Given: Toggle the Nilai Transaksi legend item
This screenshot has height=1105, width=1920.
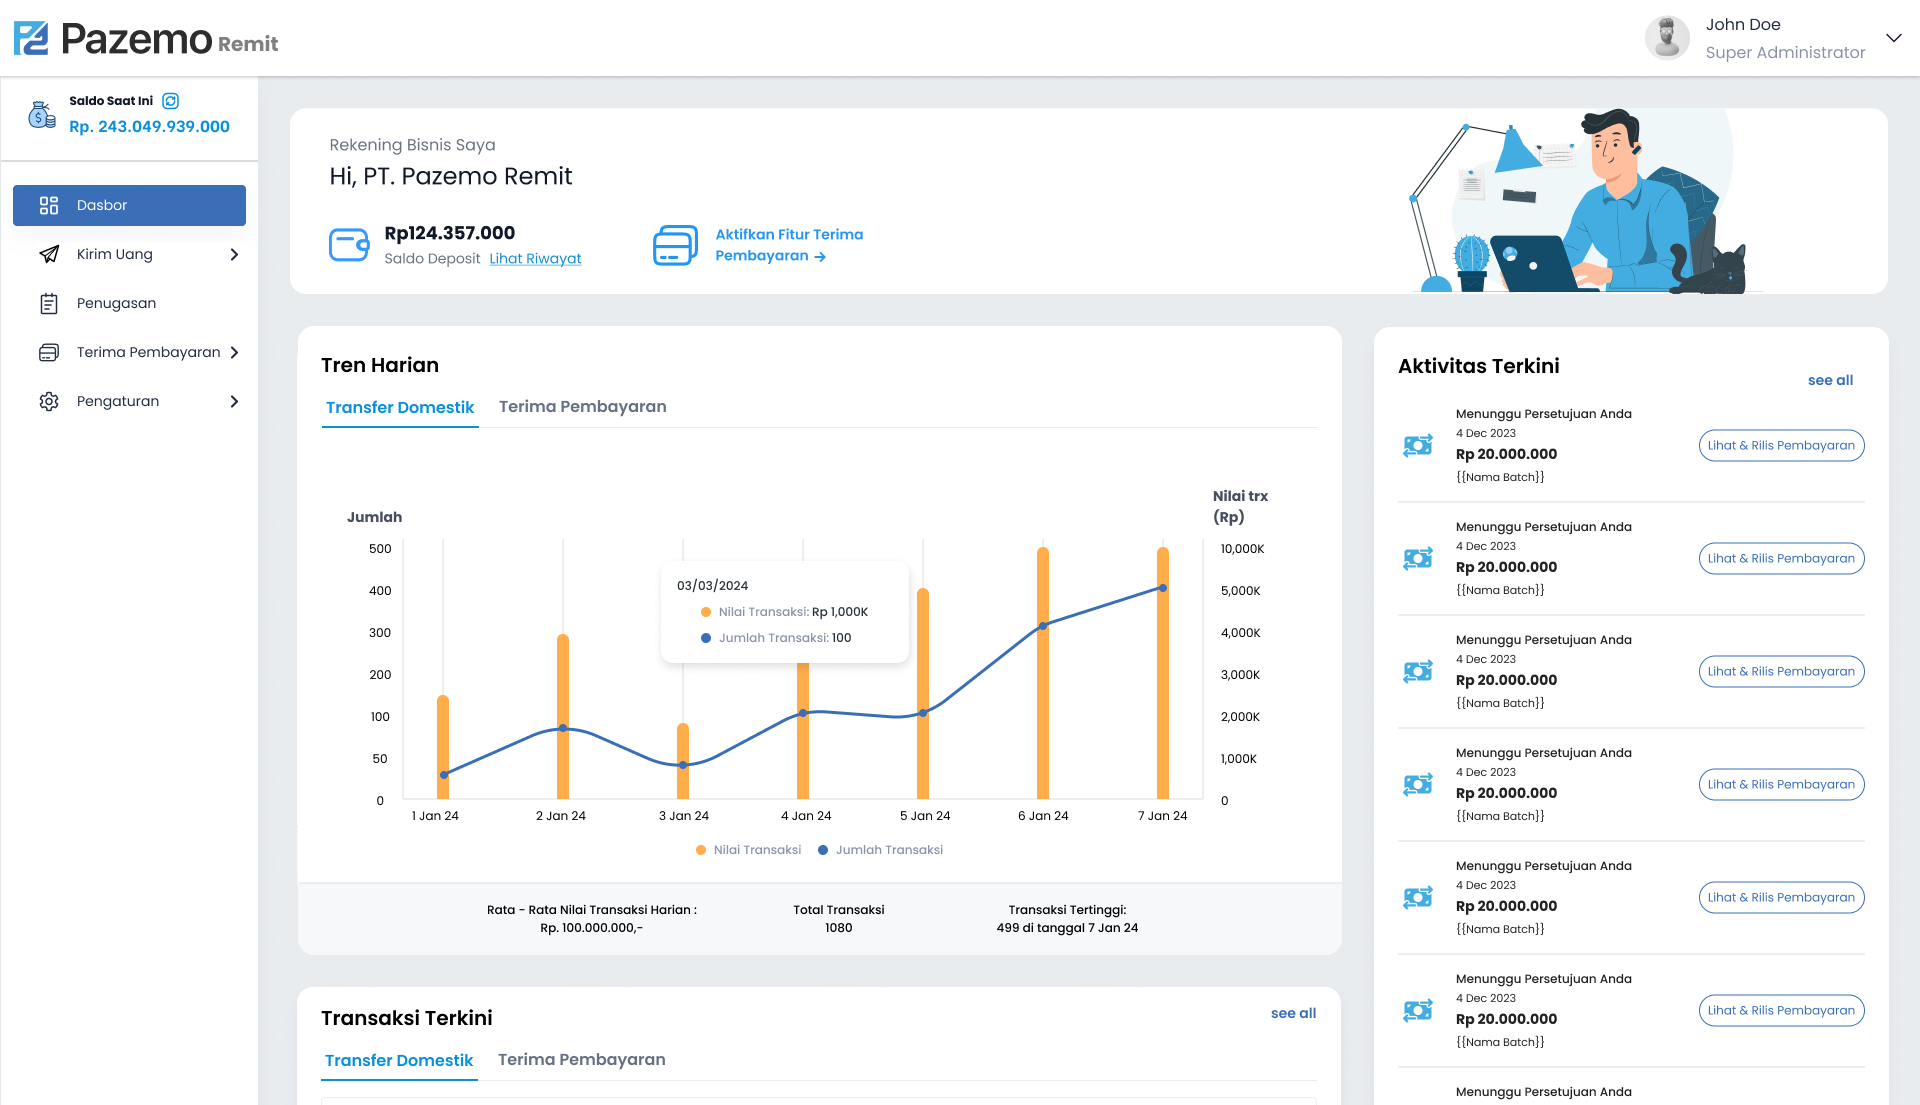Looking at the screenshot, I should [x=748, y=850].
